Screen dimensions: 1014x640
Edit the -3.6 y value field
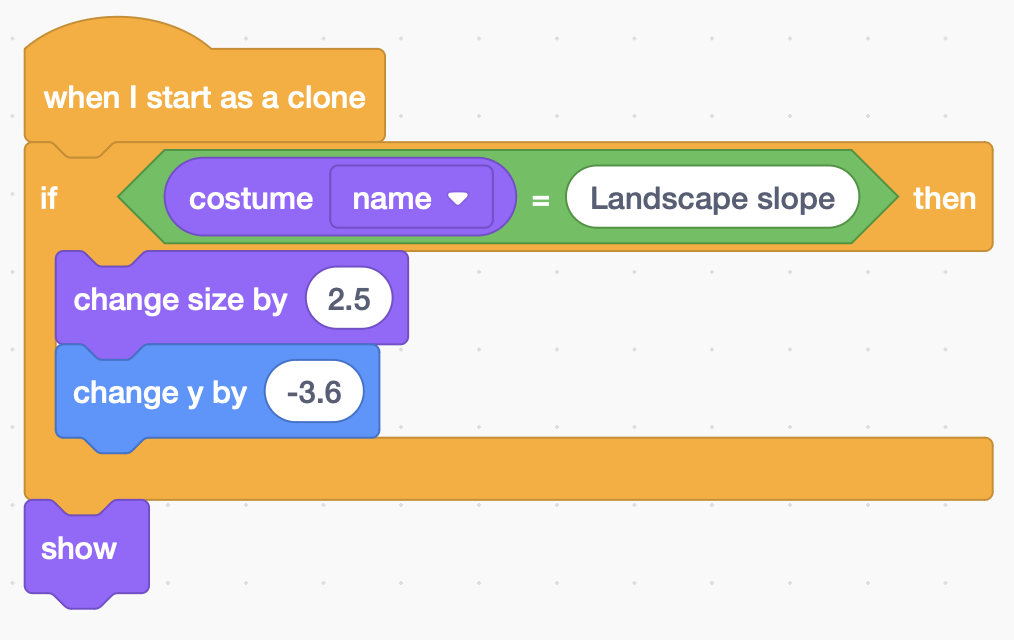click(x=313, y=392)
